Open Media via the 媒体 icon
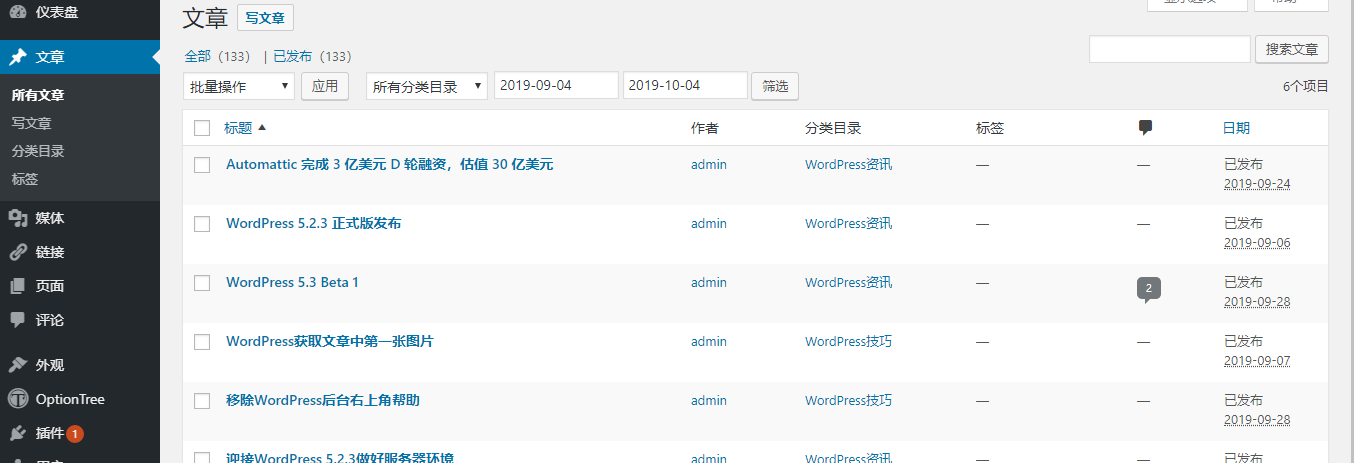This screenshot has height=463, width=1354. 18,218
